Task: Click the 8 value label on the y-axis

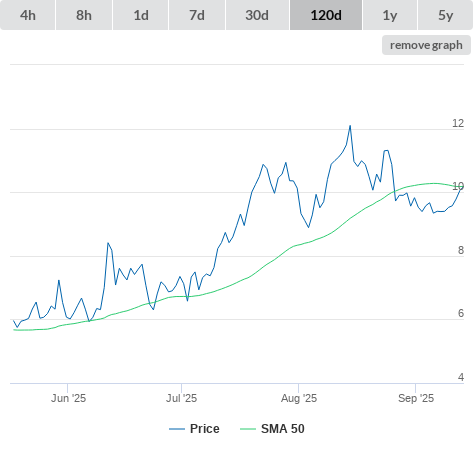Action: (x=461, y=250)
